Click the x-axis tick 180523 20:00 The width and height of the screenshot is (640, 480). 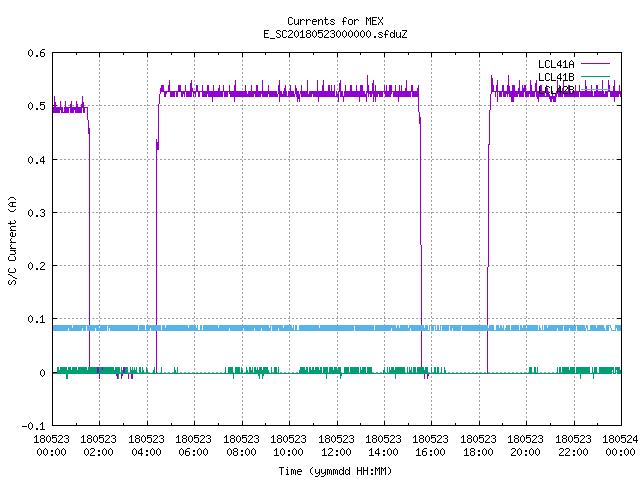(525, 446)
